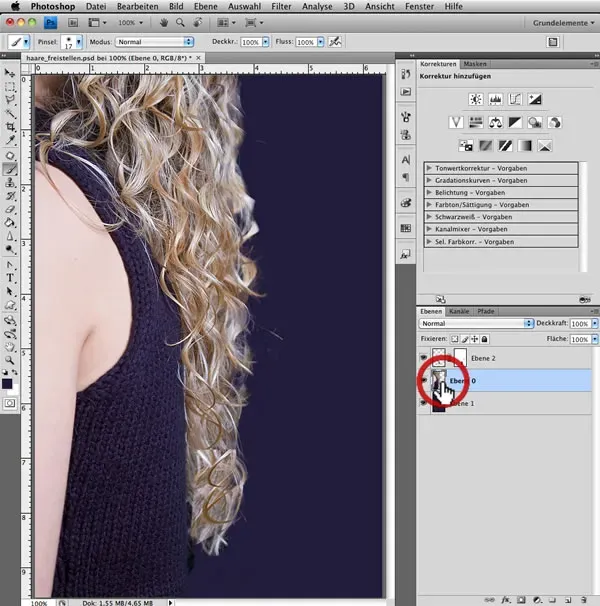The image size is (600, 606).
Task: Expand Farbton/Sättigung – Vorgaben presets
Action: pos(429,204)
